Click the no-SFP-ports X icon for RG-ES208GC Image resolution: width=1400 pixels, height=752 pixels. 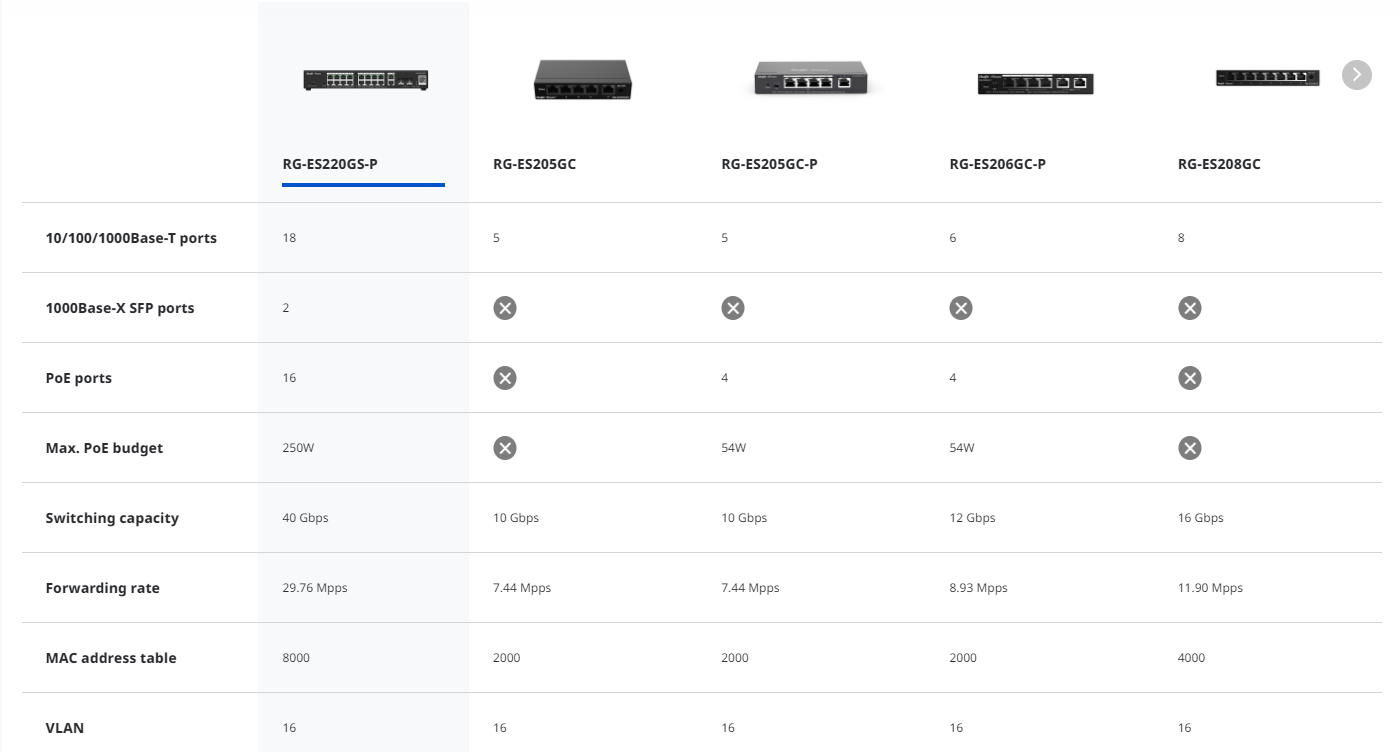tap(1189, 308)
